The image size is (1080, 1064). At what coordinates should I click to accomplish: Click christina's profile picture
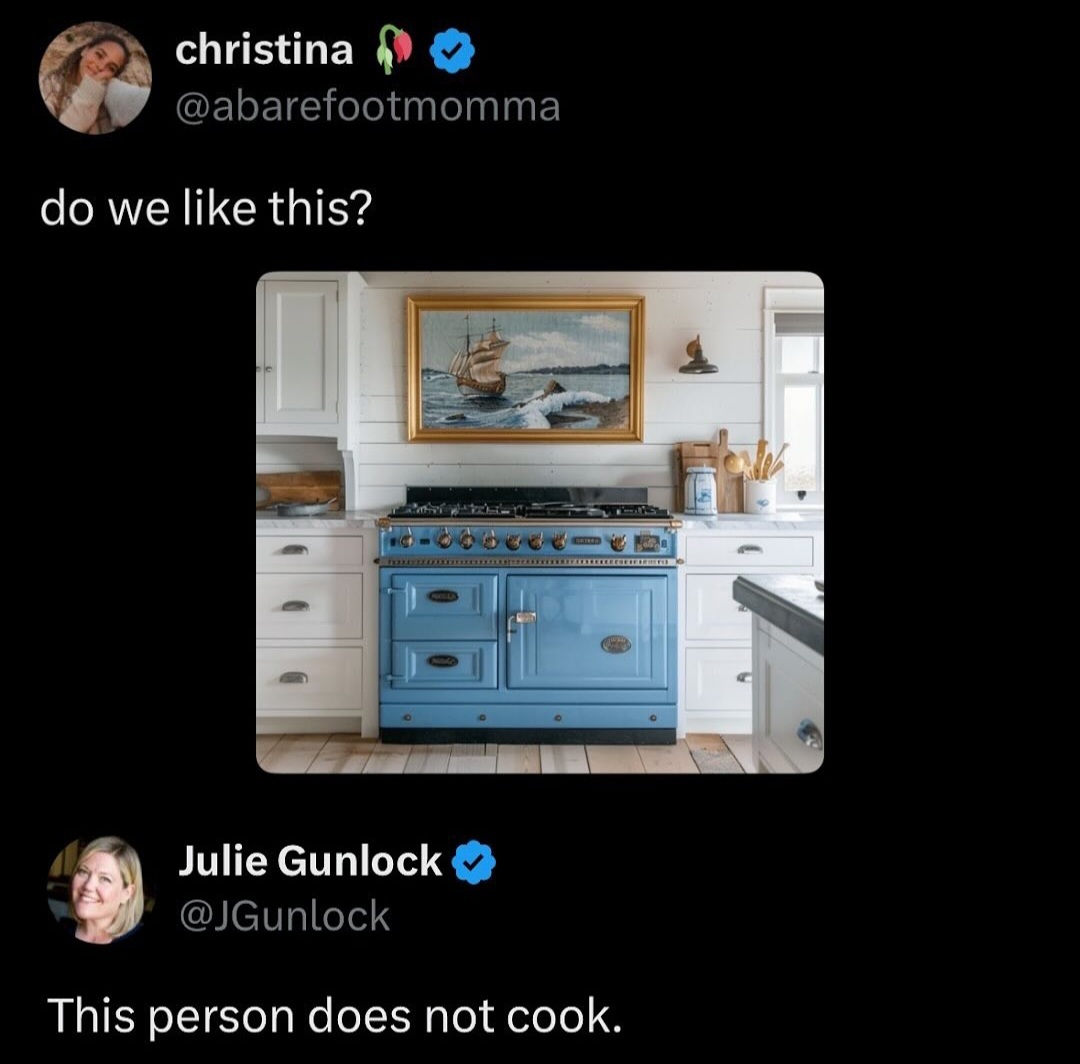pos(95,78)
